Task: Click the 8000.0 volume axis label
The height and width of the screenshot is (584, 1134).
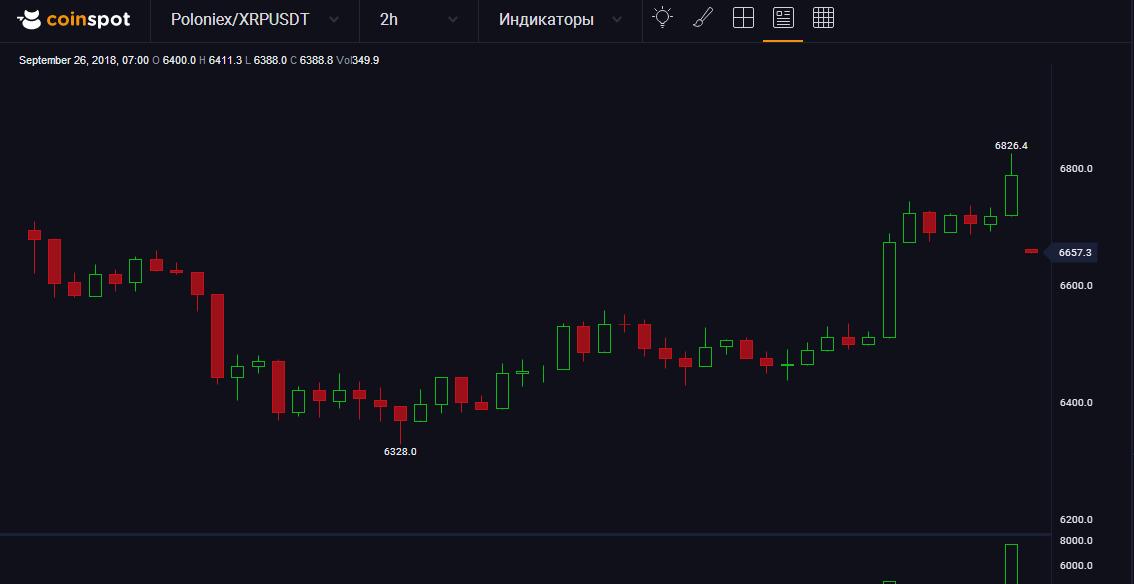Action: click(x=1076, y=541)
